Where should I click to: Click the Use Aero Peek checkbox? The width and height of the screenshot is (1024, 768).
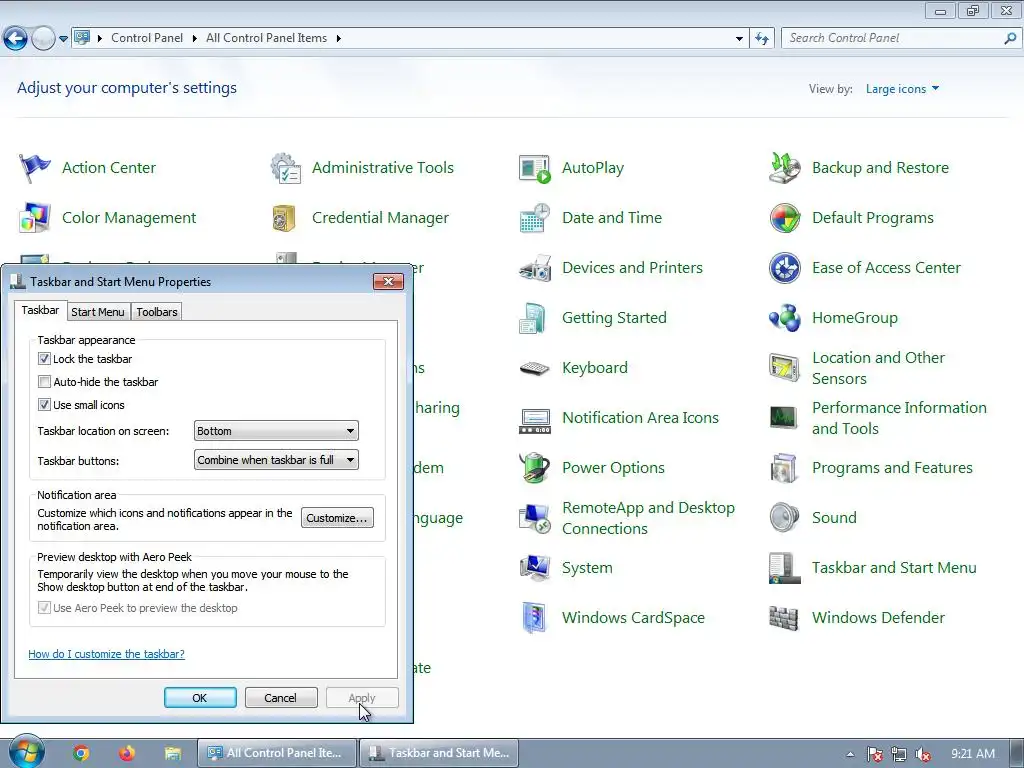click(x=44, y=608)
